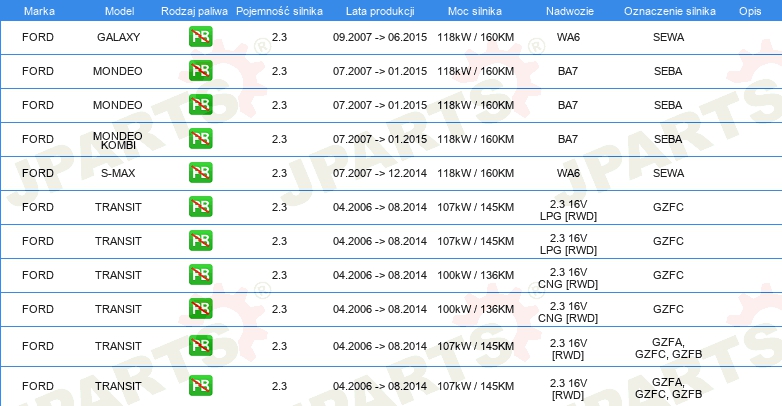Click the fuel icon in the first TRANSIT CNG row
The image size is (782, 406).
[200, 274]
